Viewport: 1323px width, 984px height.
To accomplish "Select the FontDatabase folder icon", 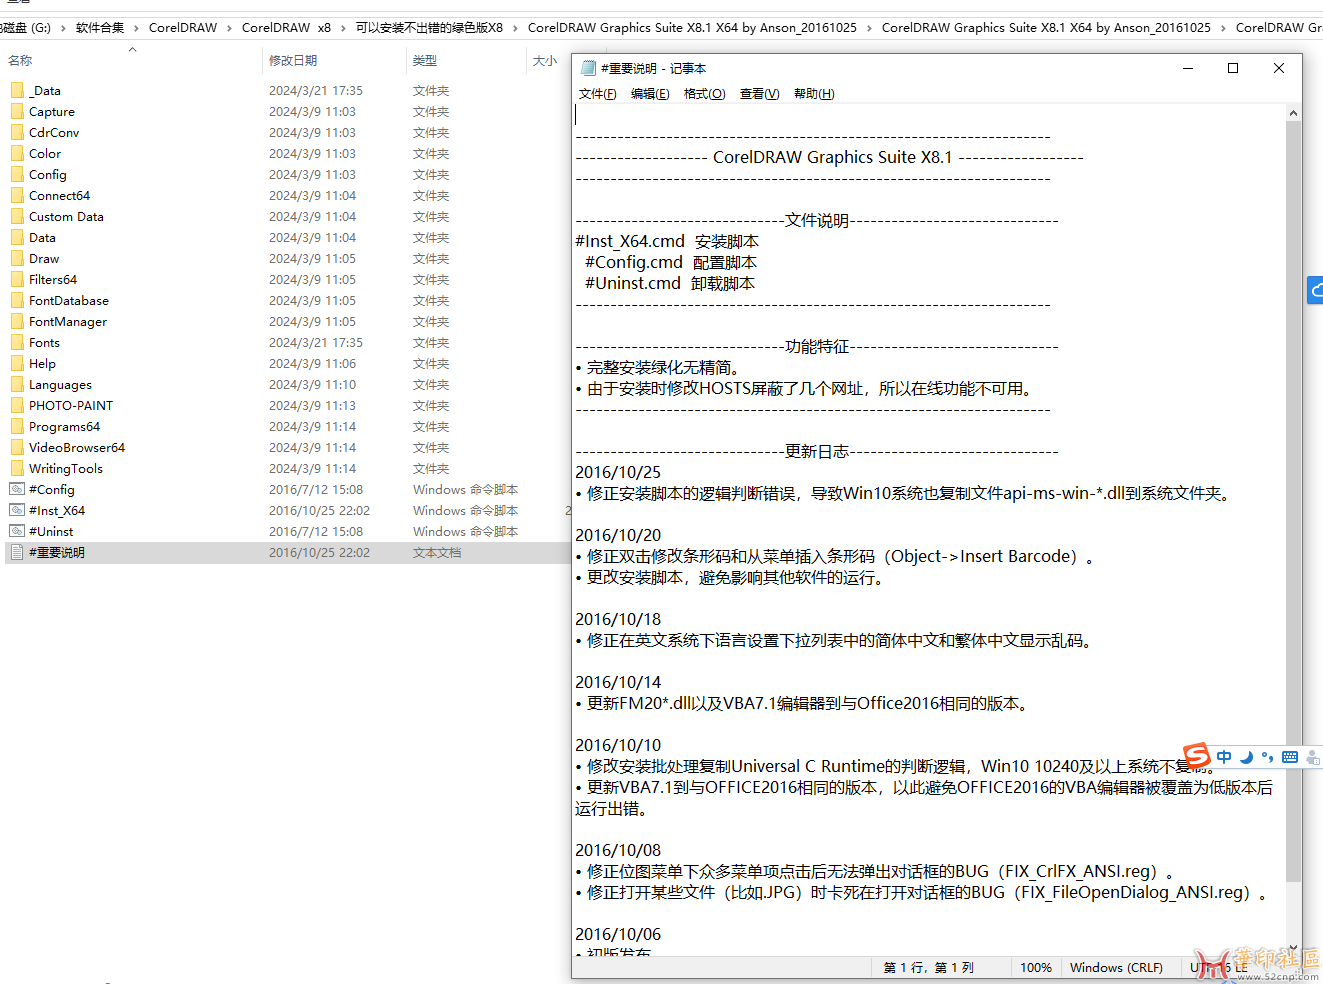I will [x=17, y=300].
